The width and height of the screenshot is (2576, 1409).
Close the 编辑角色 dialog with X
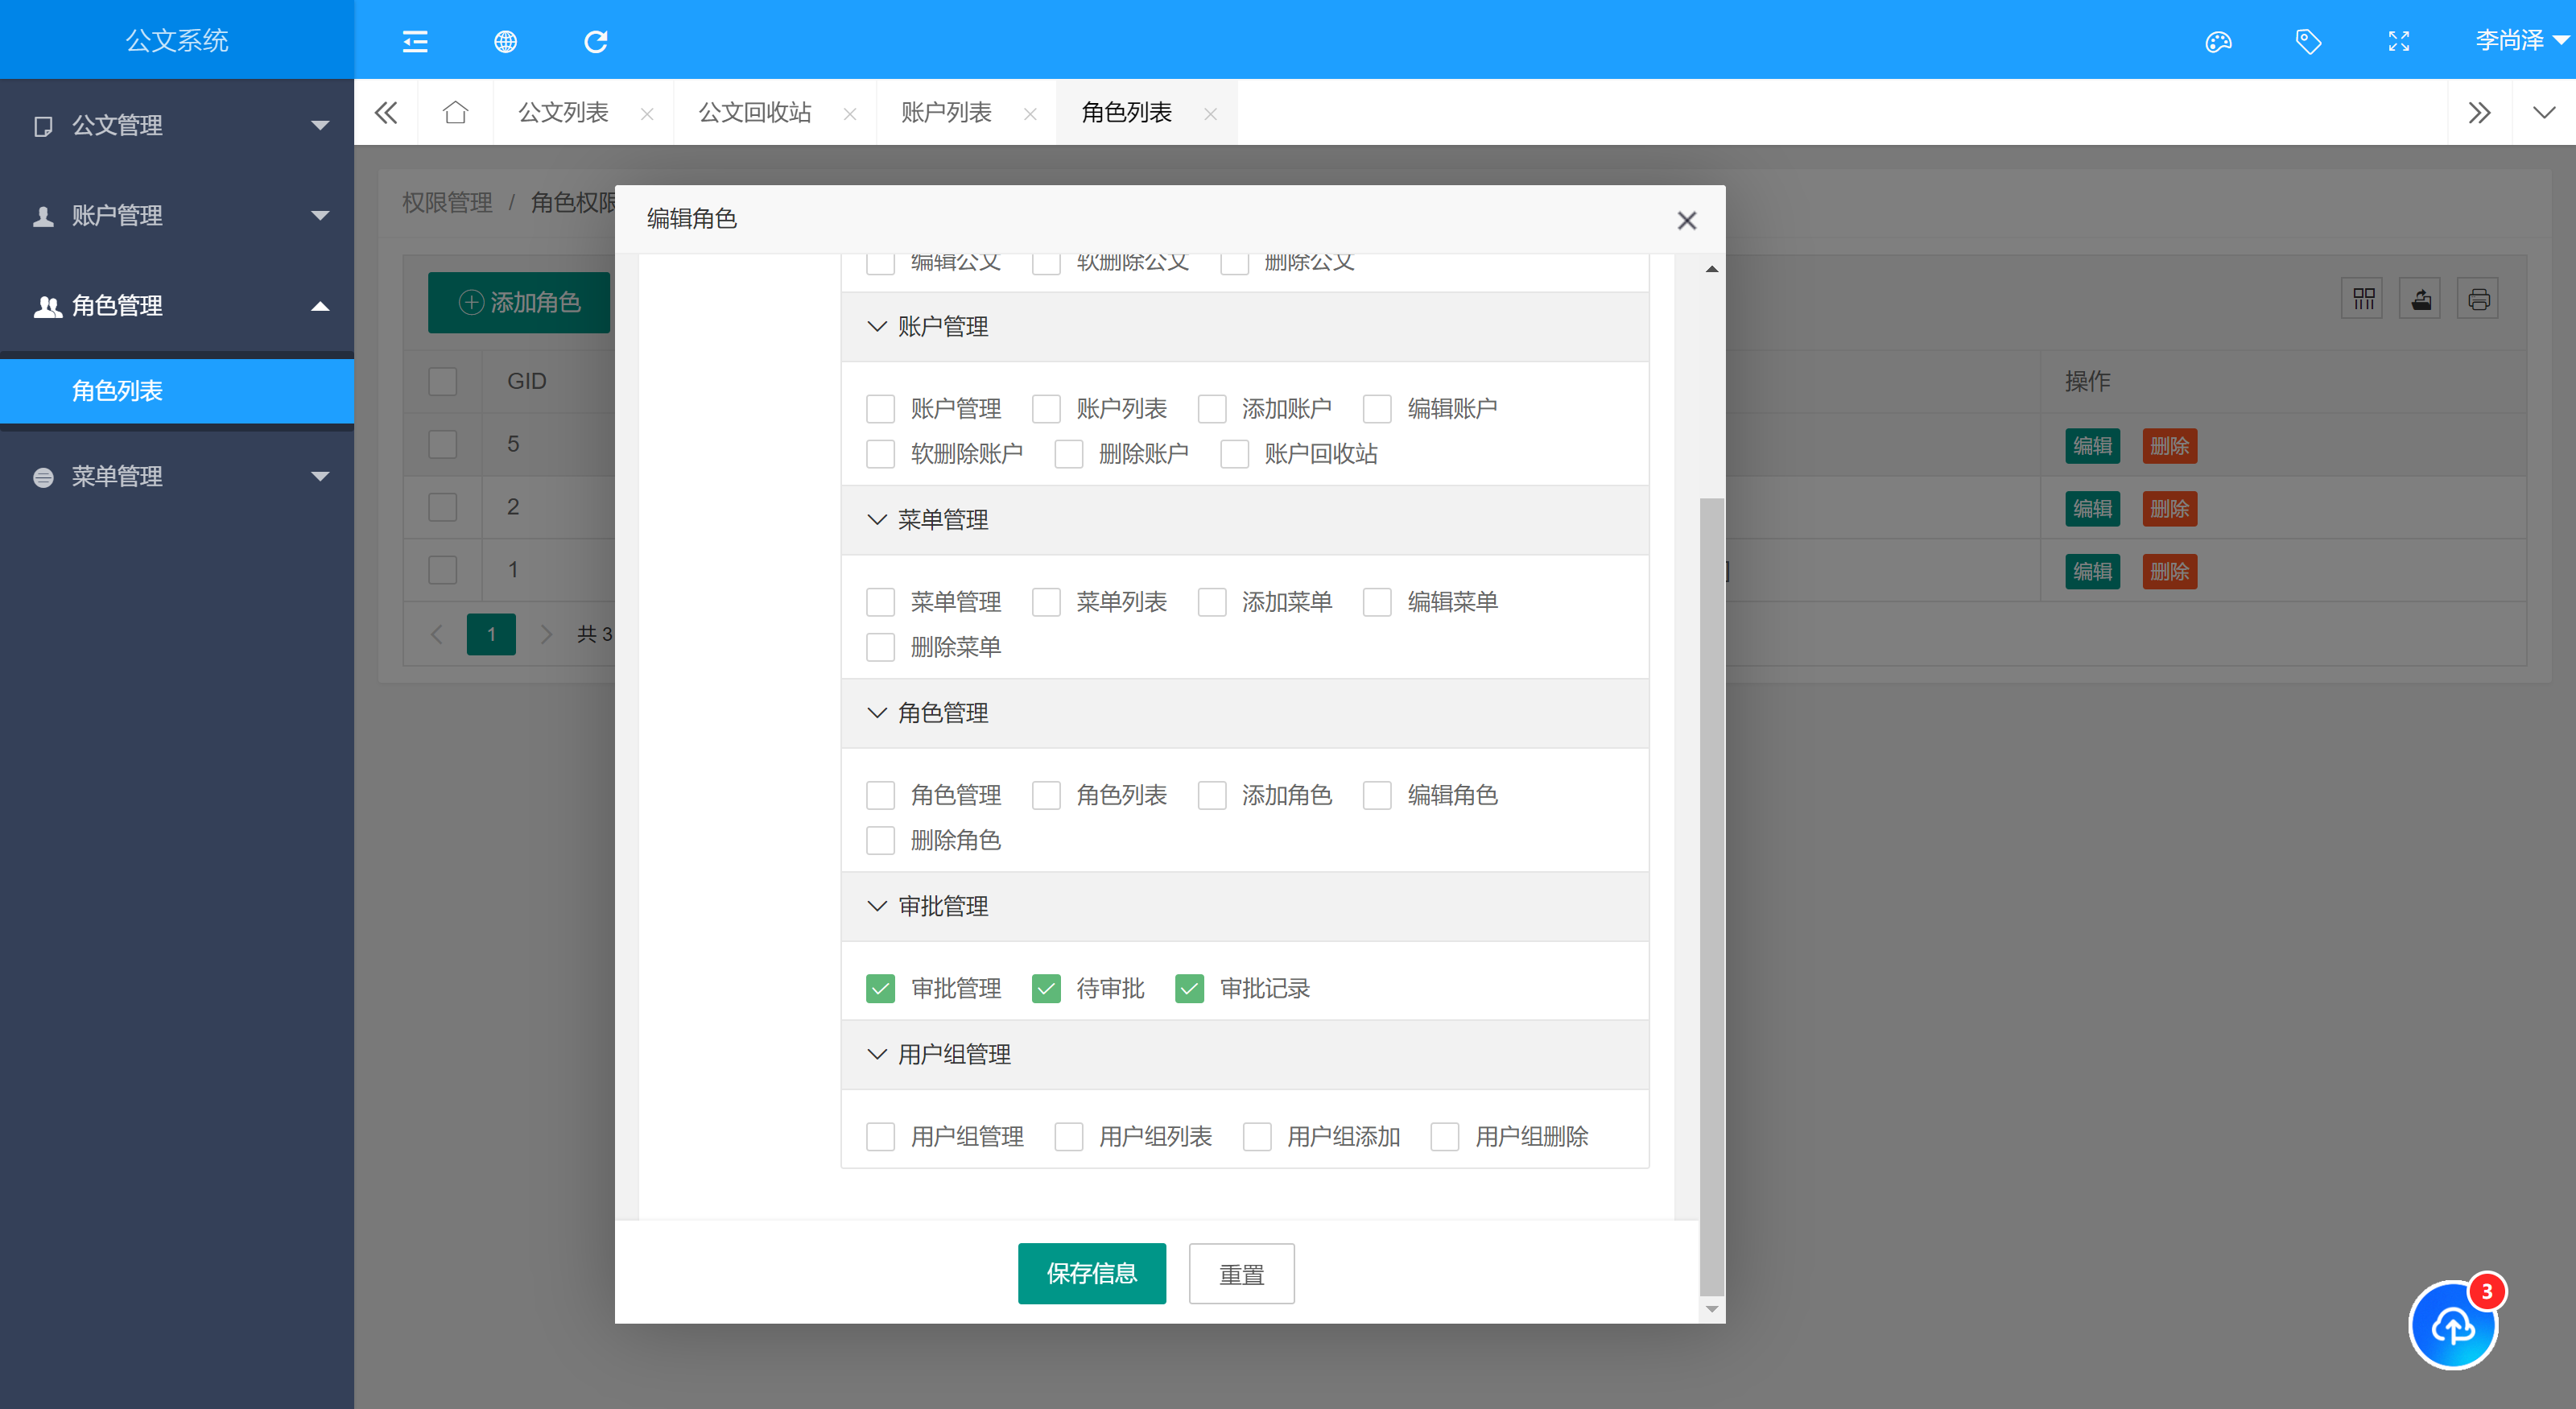[x=1687, y=220]
